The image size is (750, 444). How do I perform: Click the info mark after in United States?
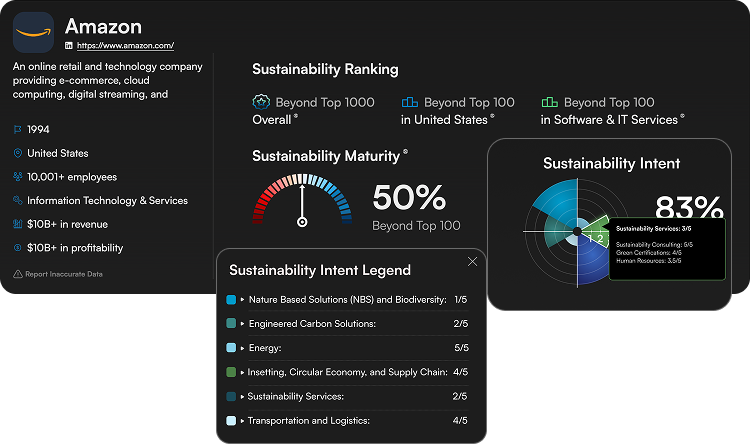pos(492,116)
